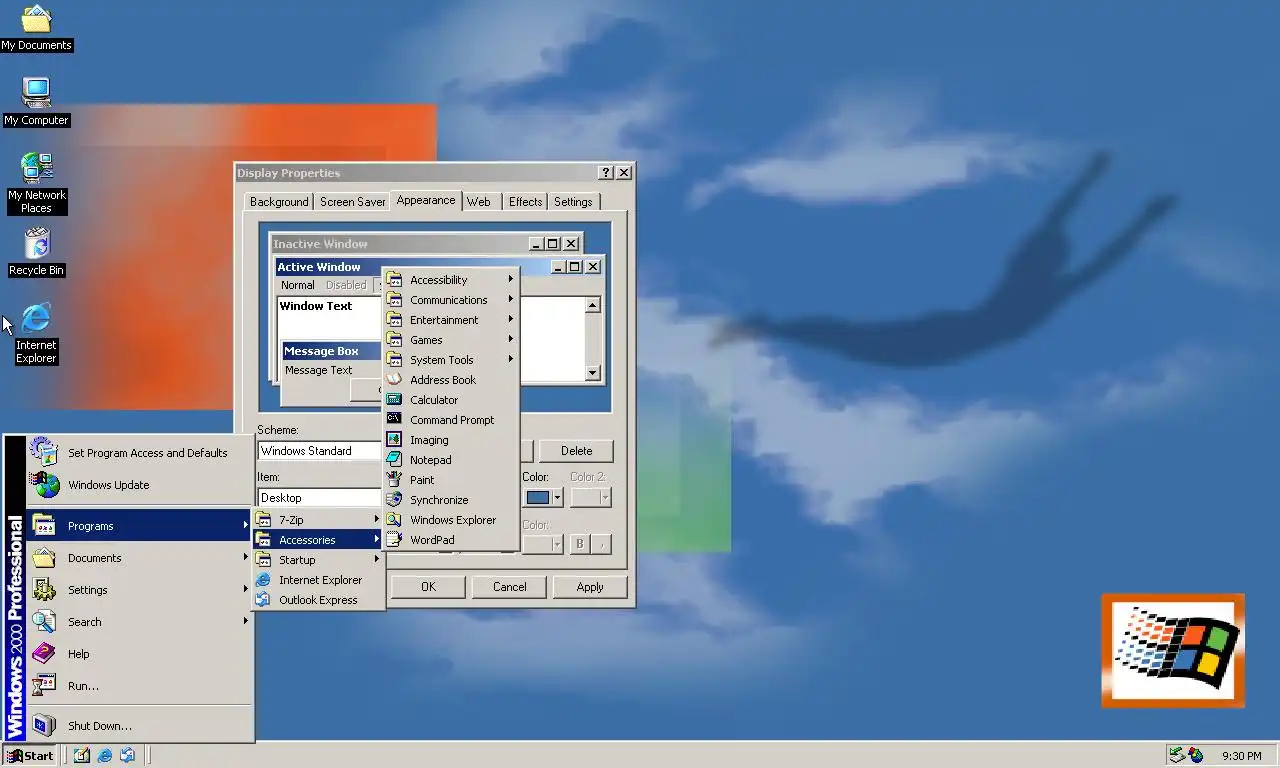Launch Outlook Express from Programs menu

[318, 600]
